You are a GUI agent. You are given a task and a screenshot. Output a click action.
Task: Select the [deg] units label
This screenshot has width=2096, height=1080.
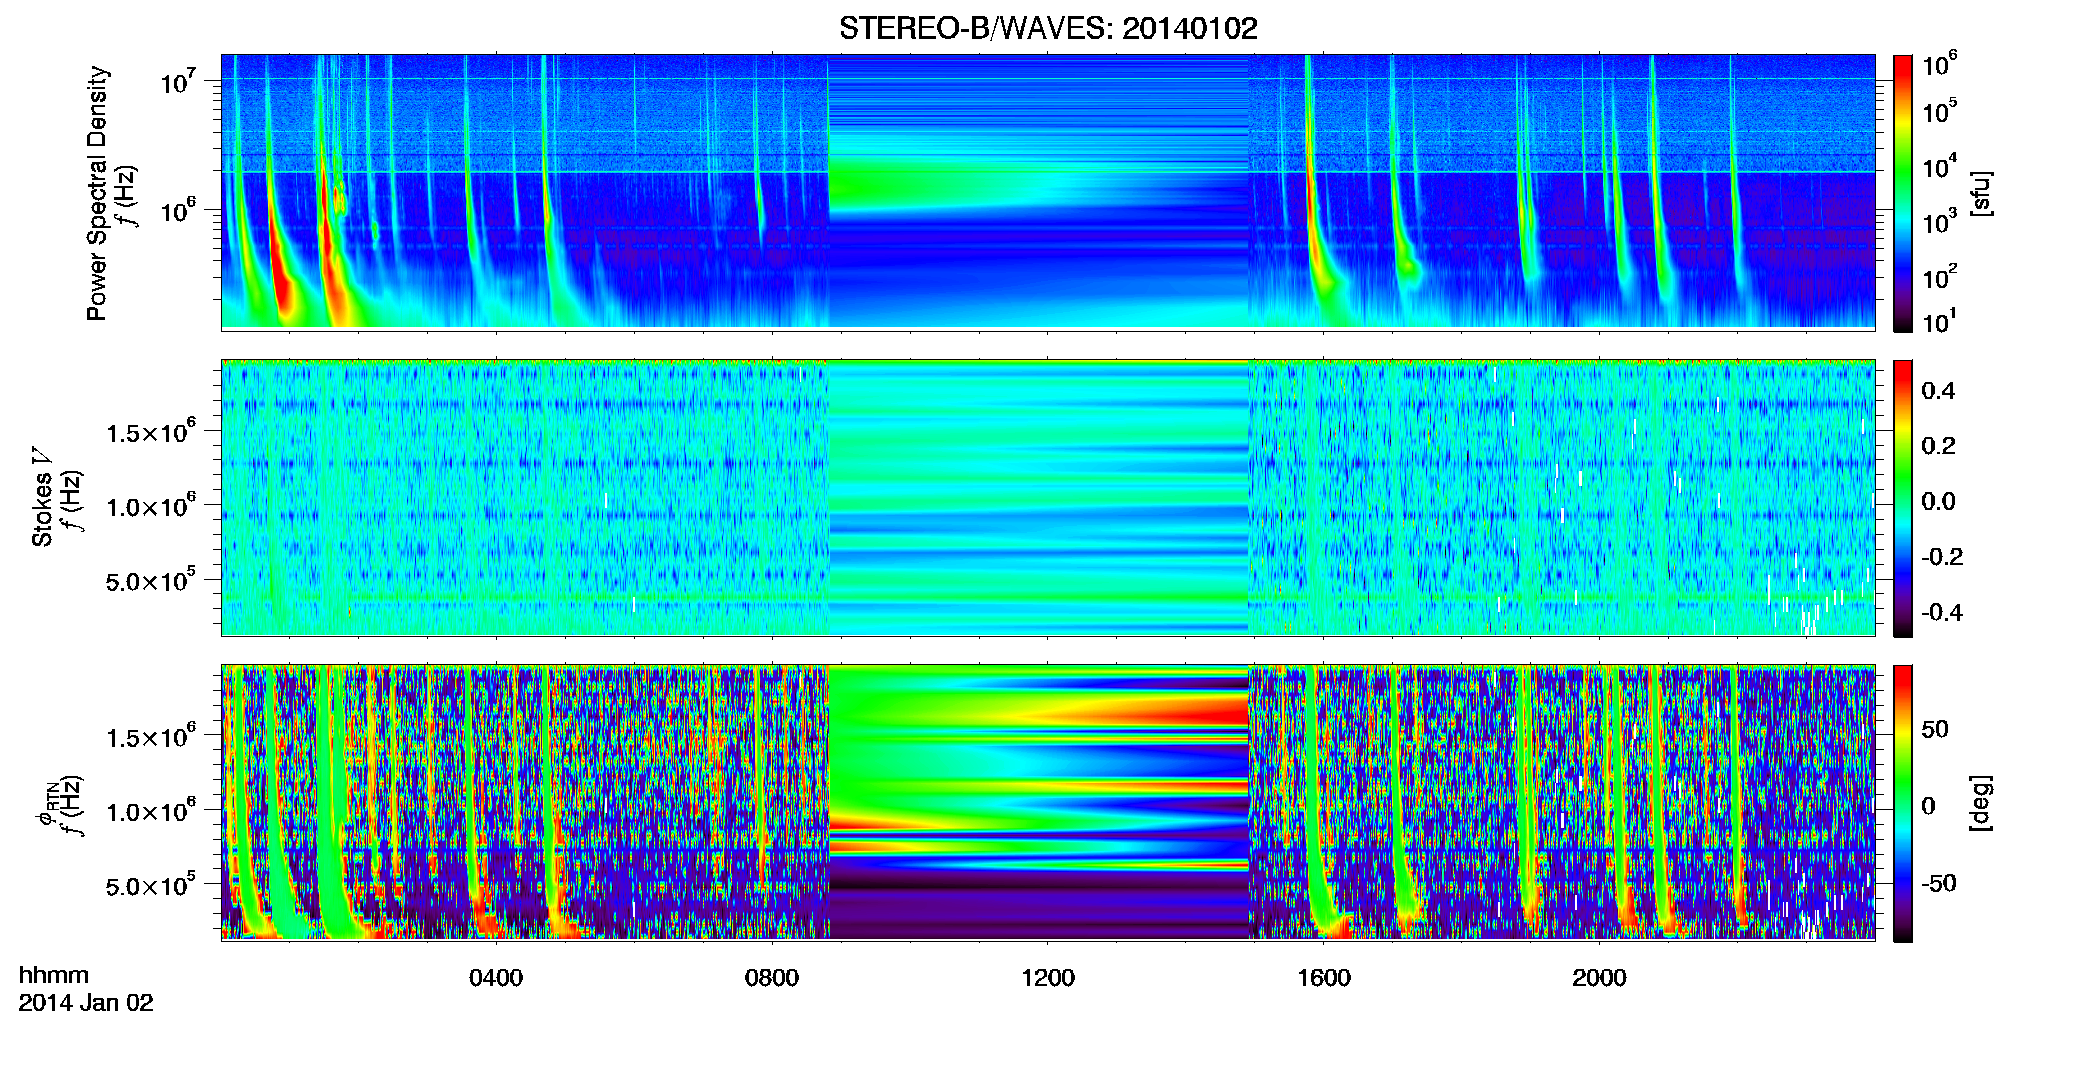click(1980, 803)
